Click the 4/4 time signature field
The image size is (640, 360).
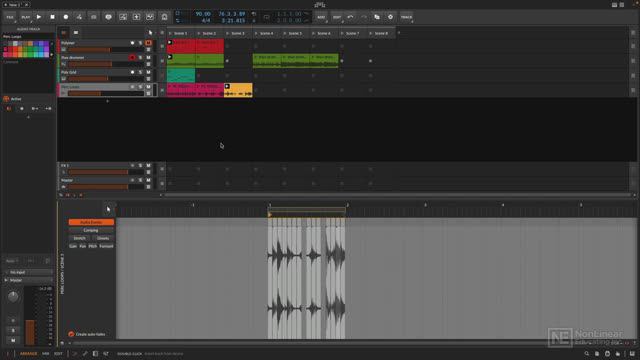tap(206, 20)
